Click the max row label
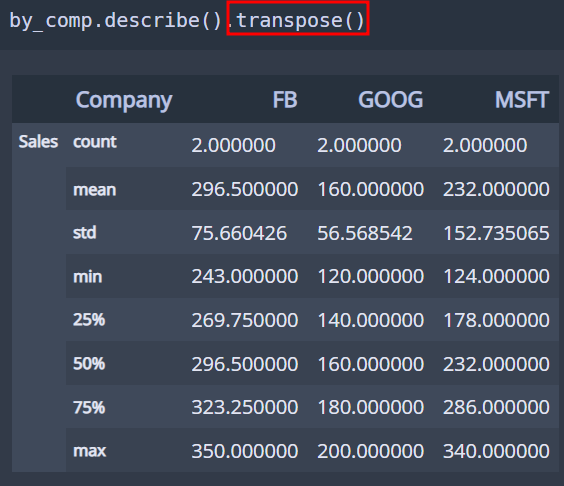564x486 pixels. (x=90, y=451)
